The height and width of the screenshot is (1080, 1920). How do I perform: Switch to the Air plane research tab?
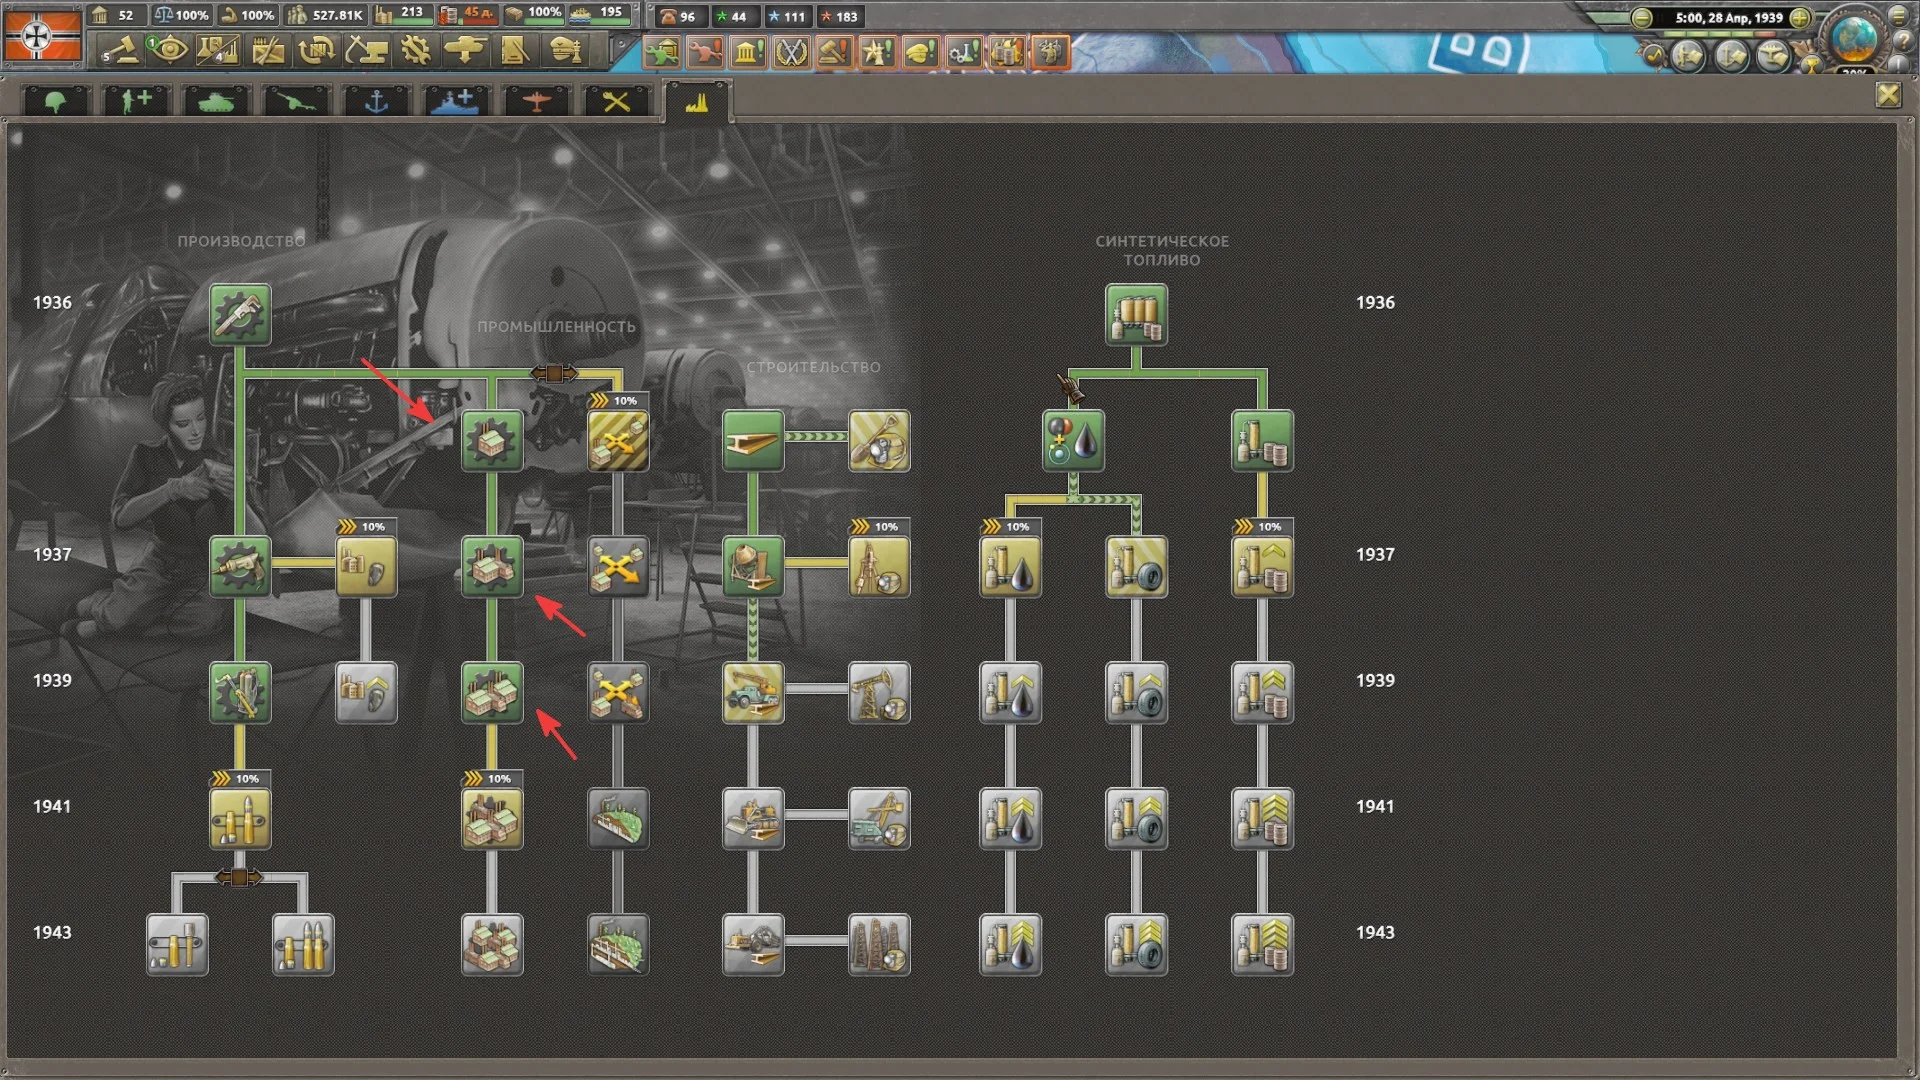536,101
